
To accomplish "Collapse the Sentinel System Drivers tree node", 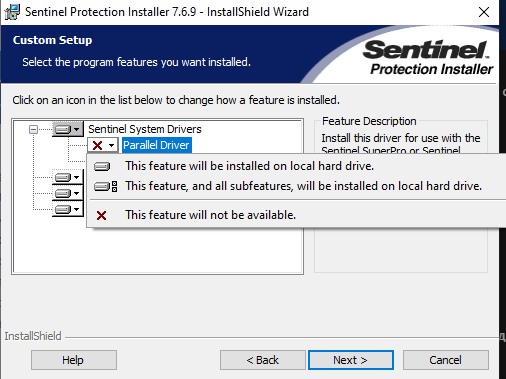I will 33,129.
